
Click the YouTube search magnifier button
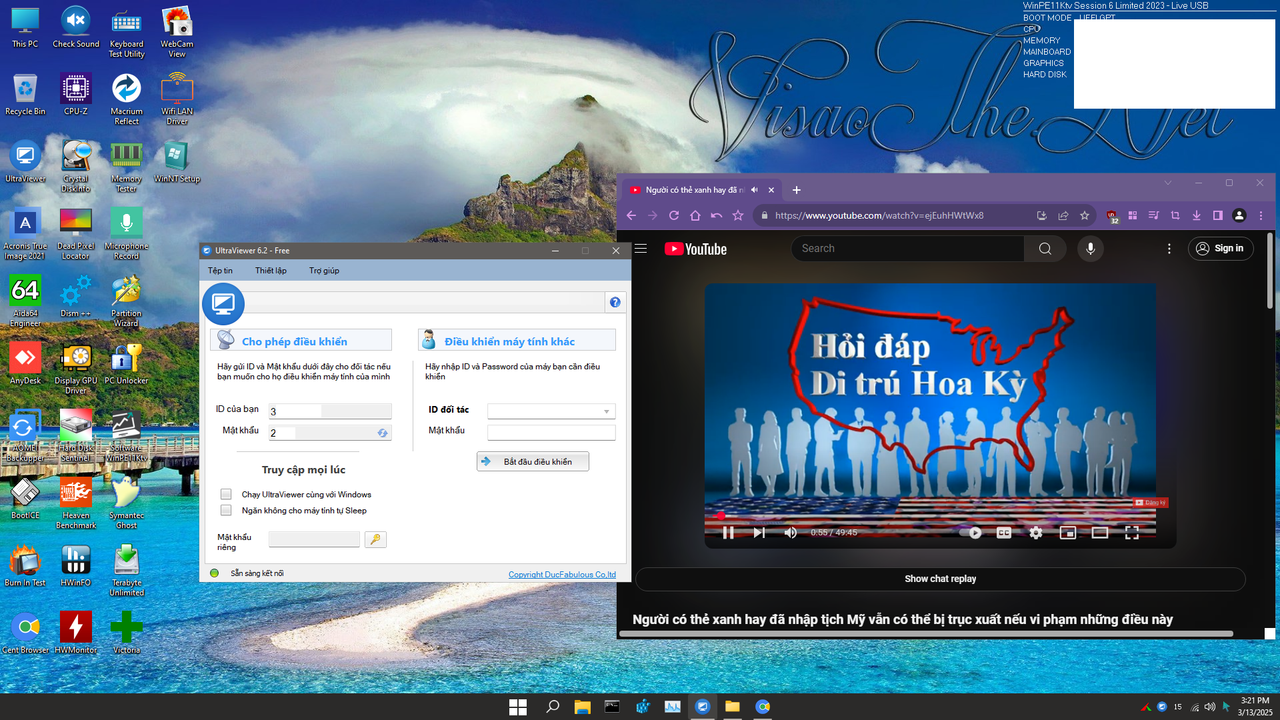(1045, 249)
